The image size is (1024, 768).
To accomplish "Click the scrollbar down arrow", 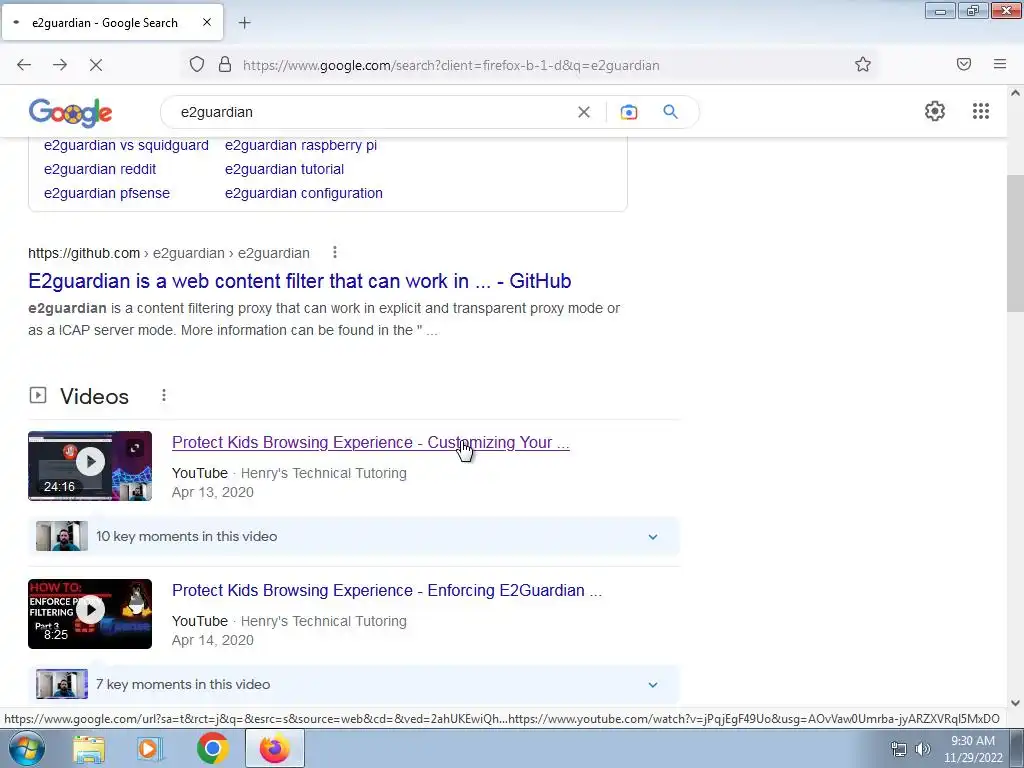I will point(1015,703).
